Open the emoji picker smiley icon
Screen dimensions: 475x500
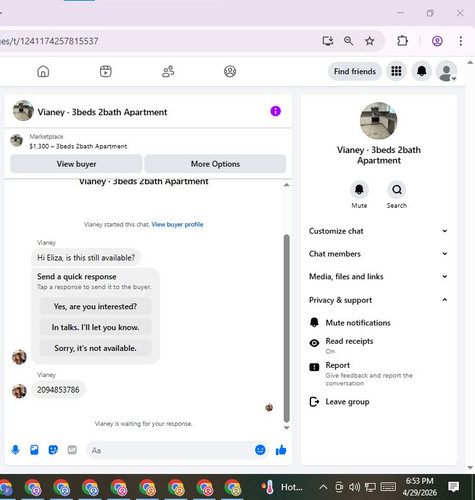260,450
